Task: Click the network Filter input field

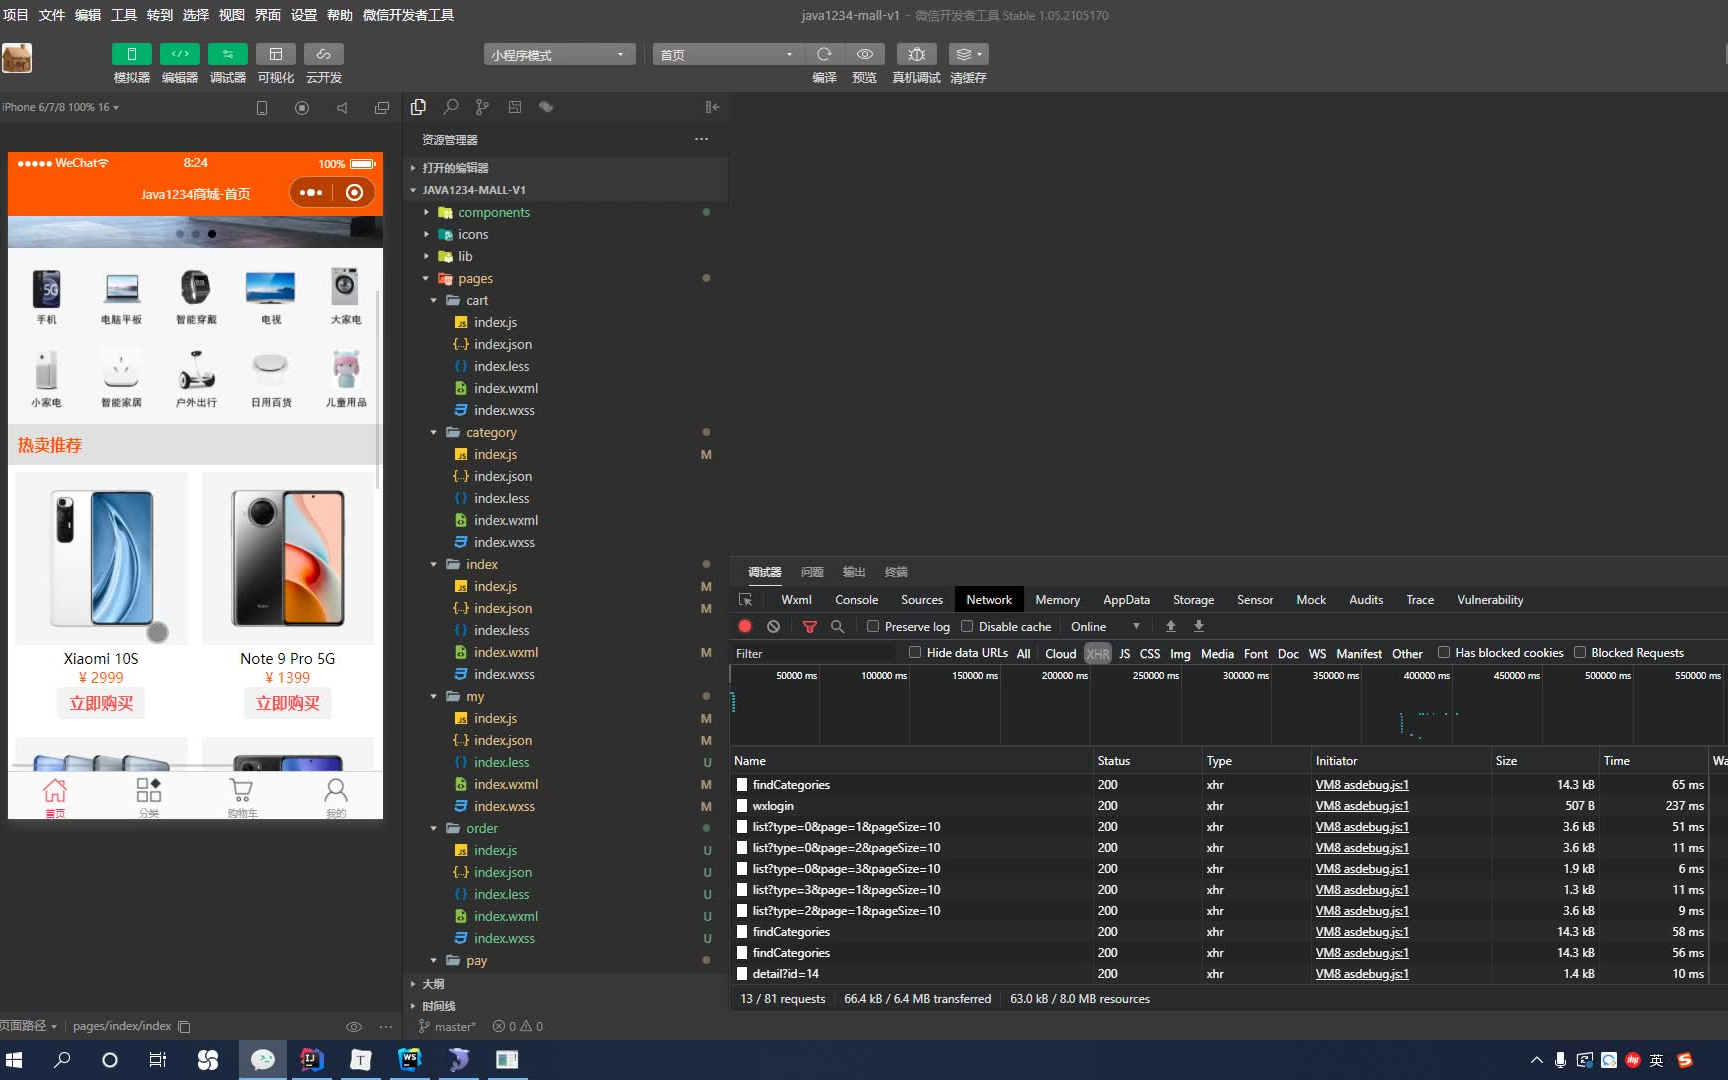Action: [815, 653]
